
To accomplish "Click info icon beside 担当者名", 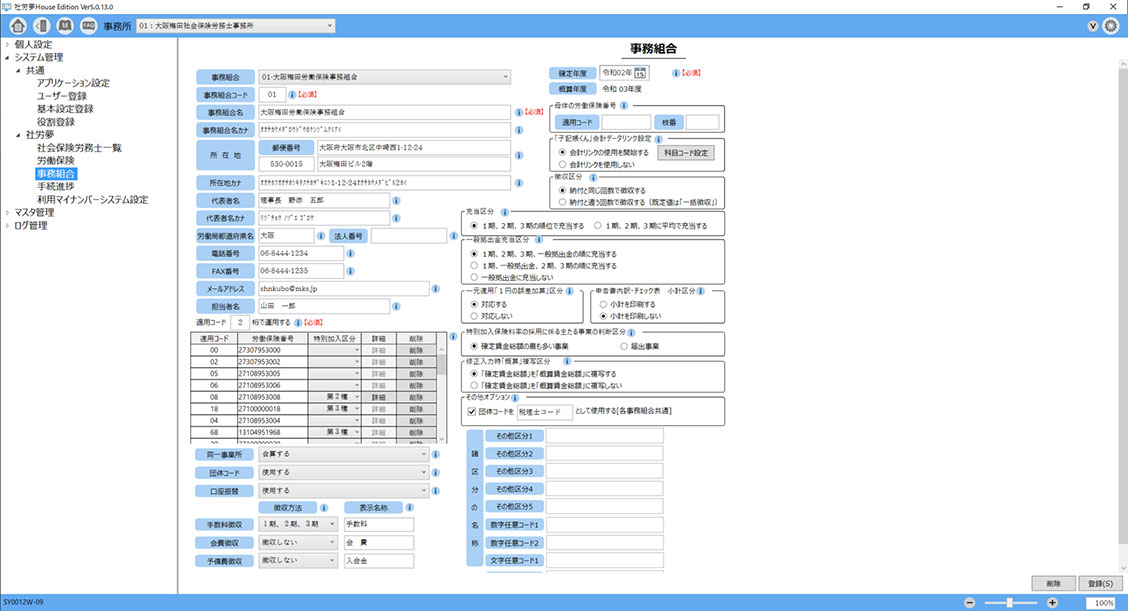I will pos(396,307).
